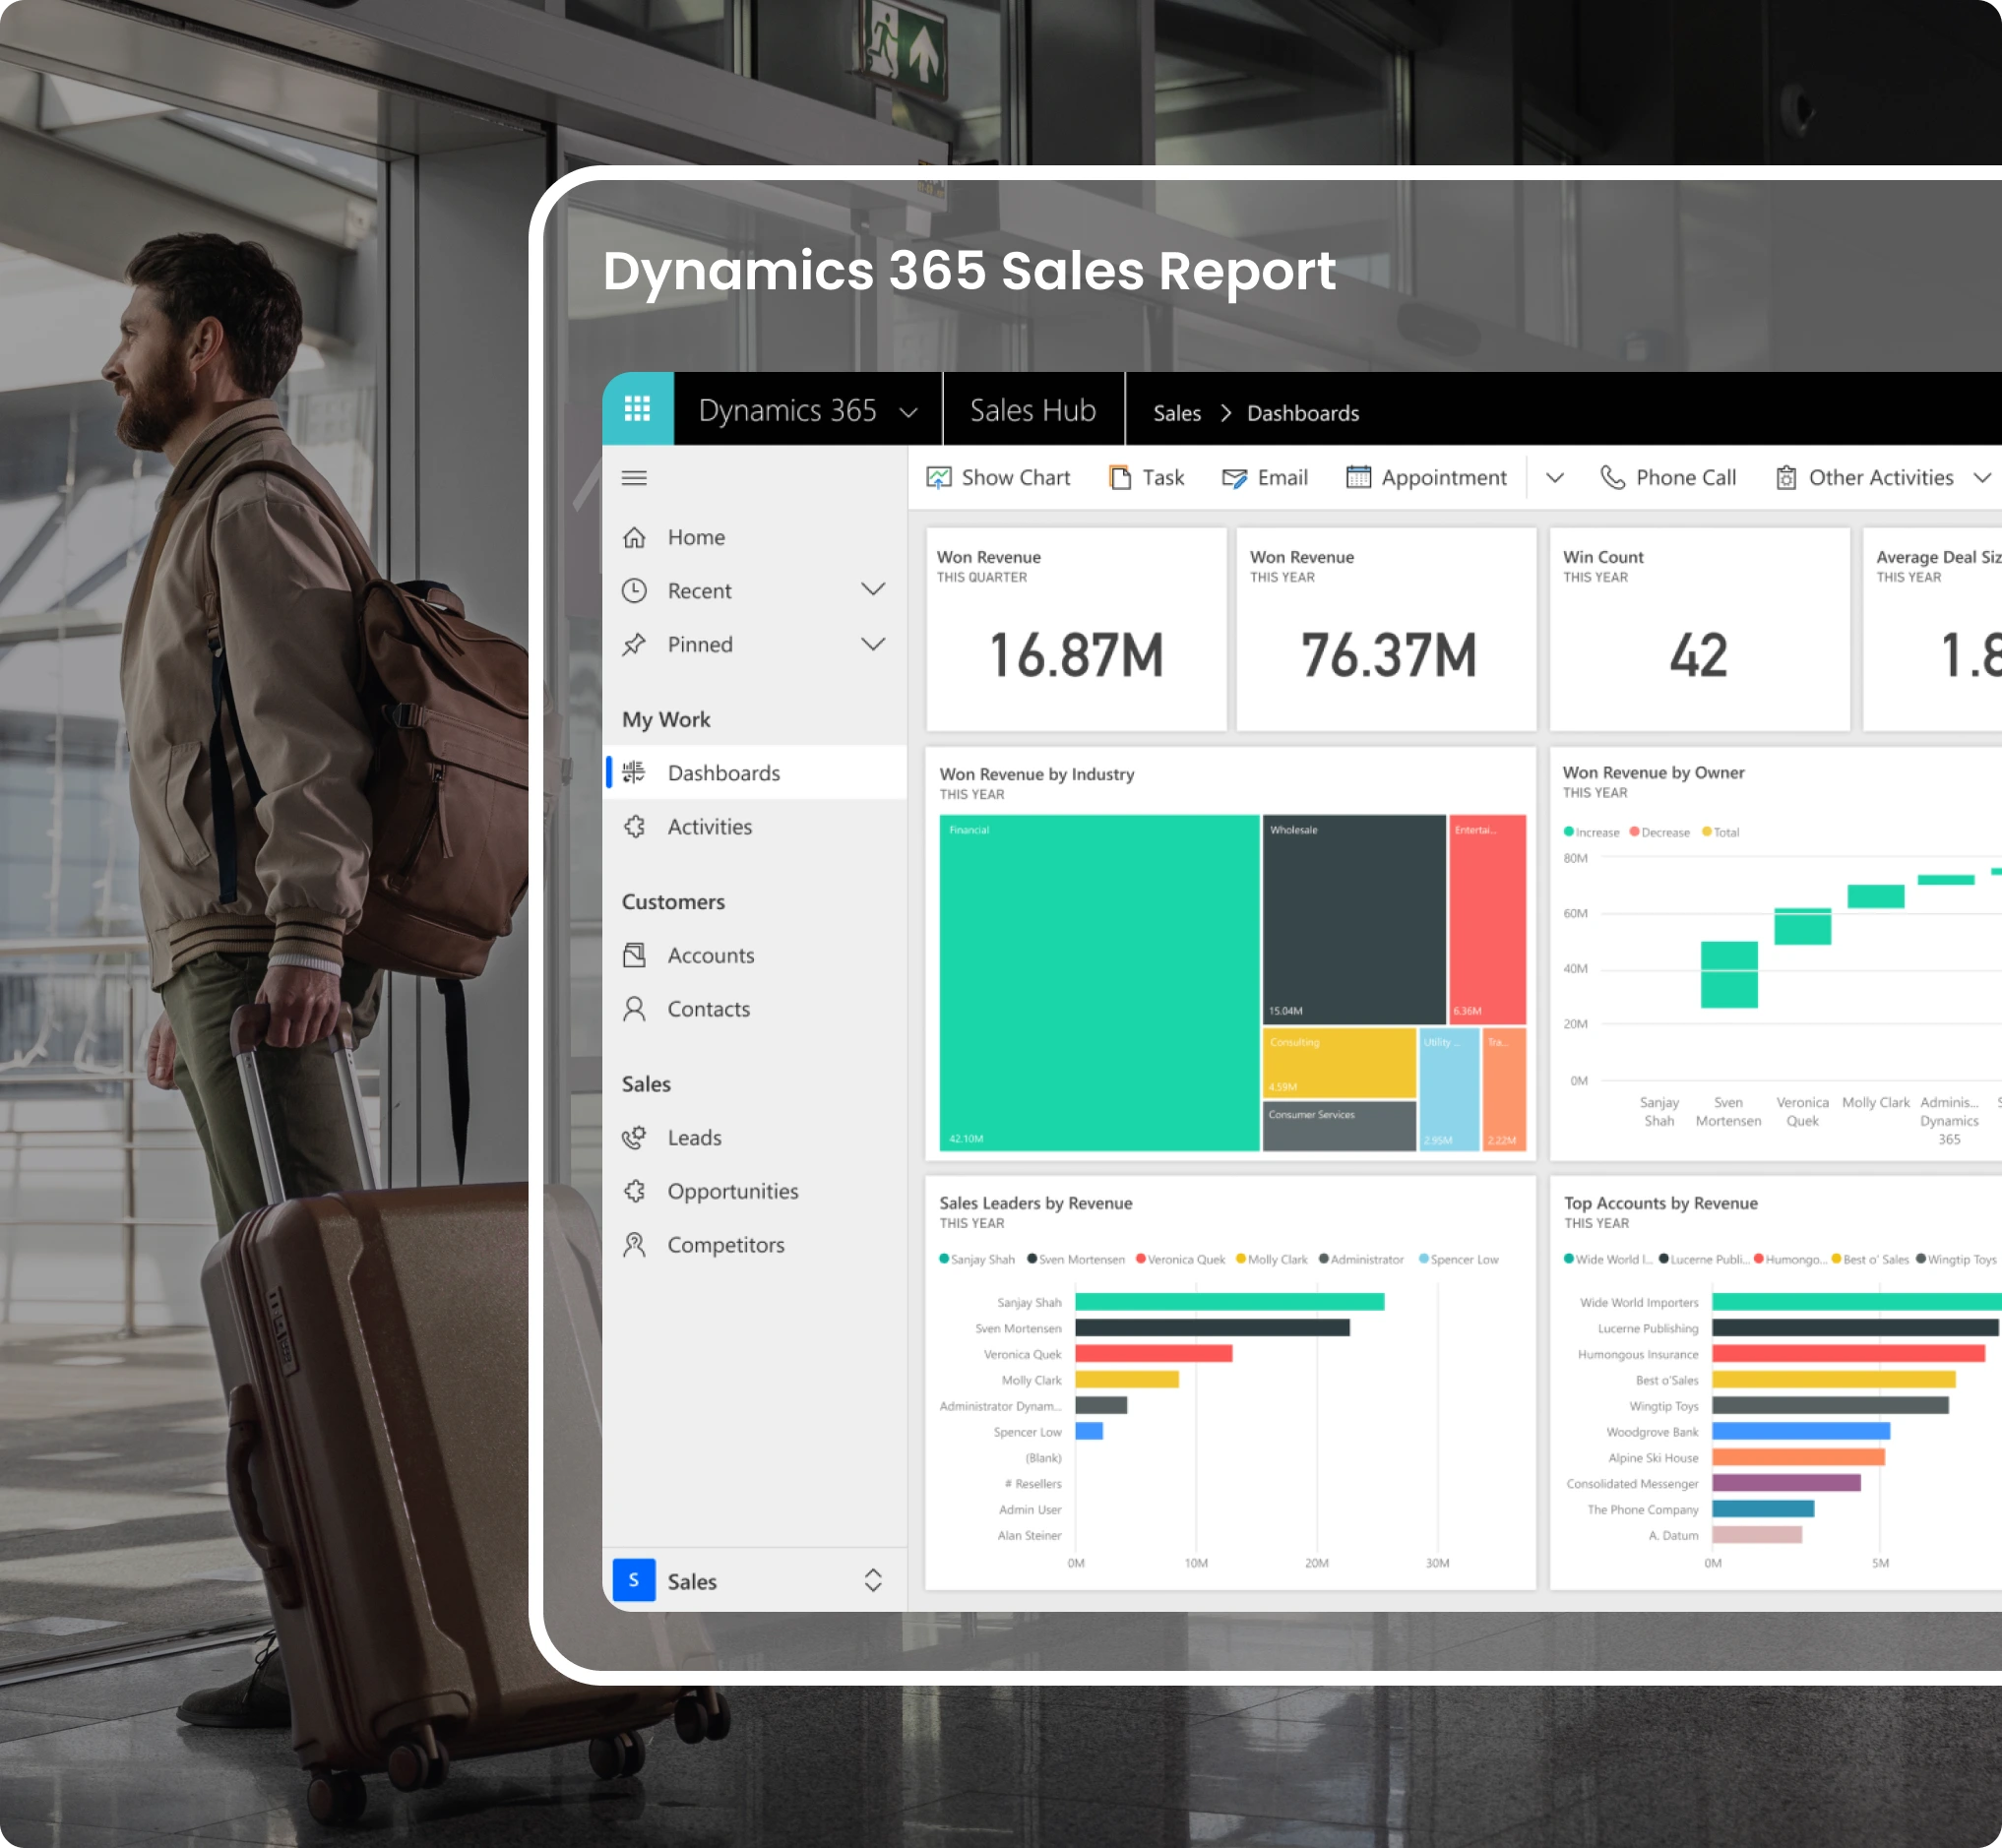Click Sanjay Shah bar in Sales Leaders
This screenshot has height=1848, width=2002.
1229,1302
